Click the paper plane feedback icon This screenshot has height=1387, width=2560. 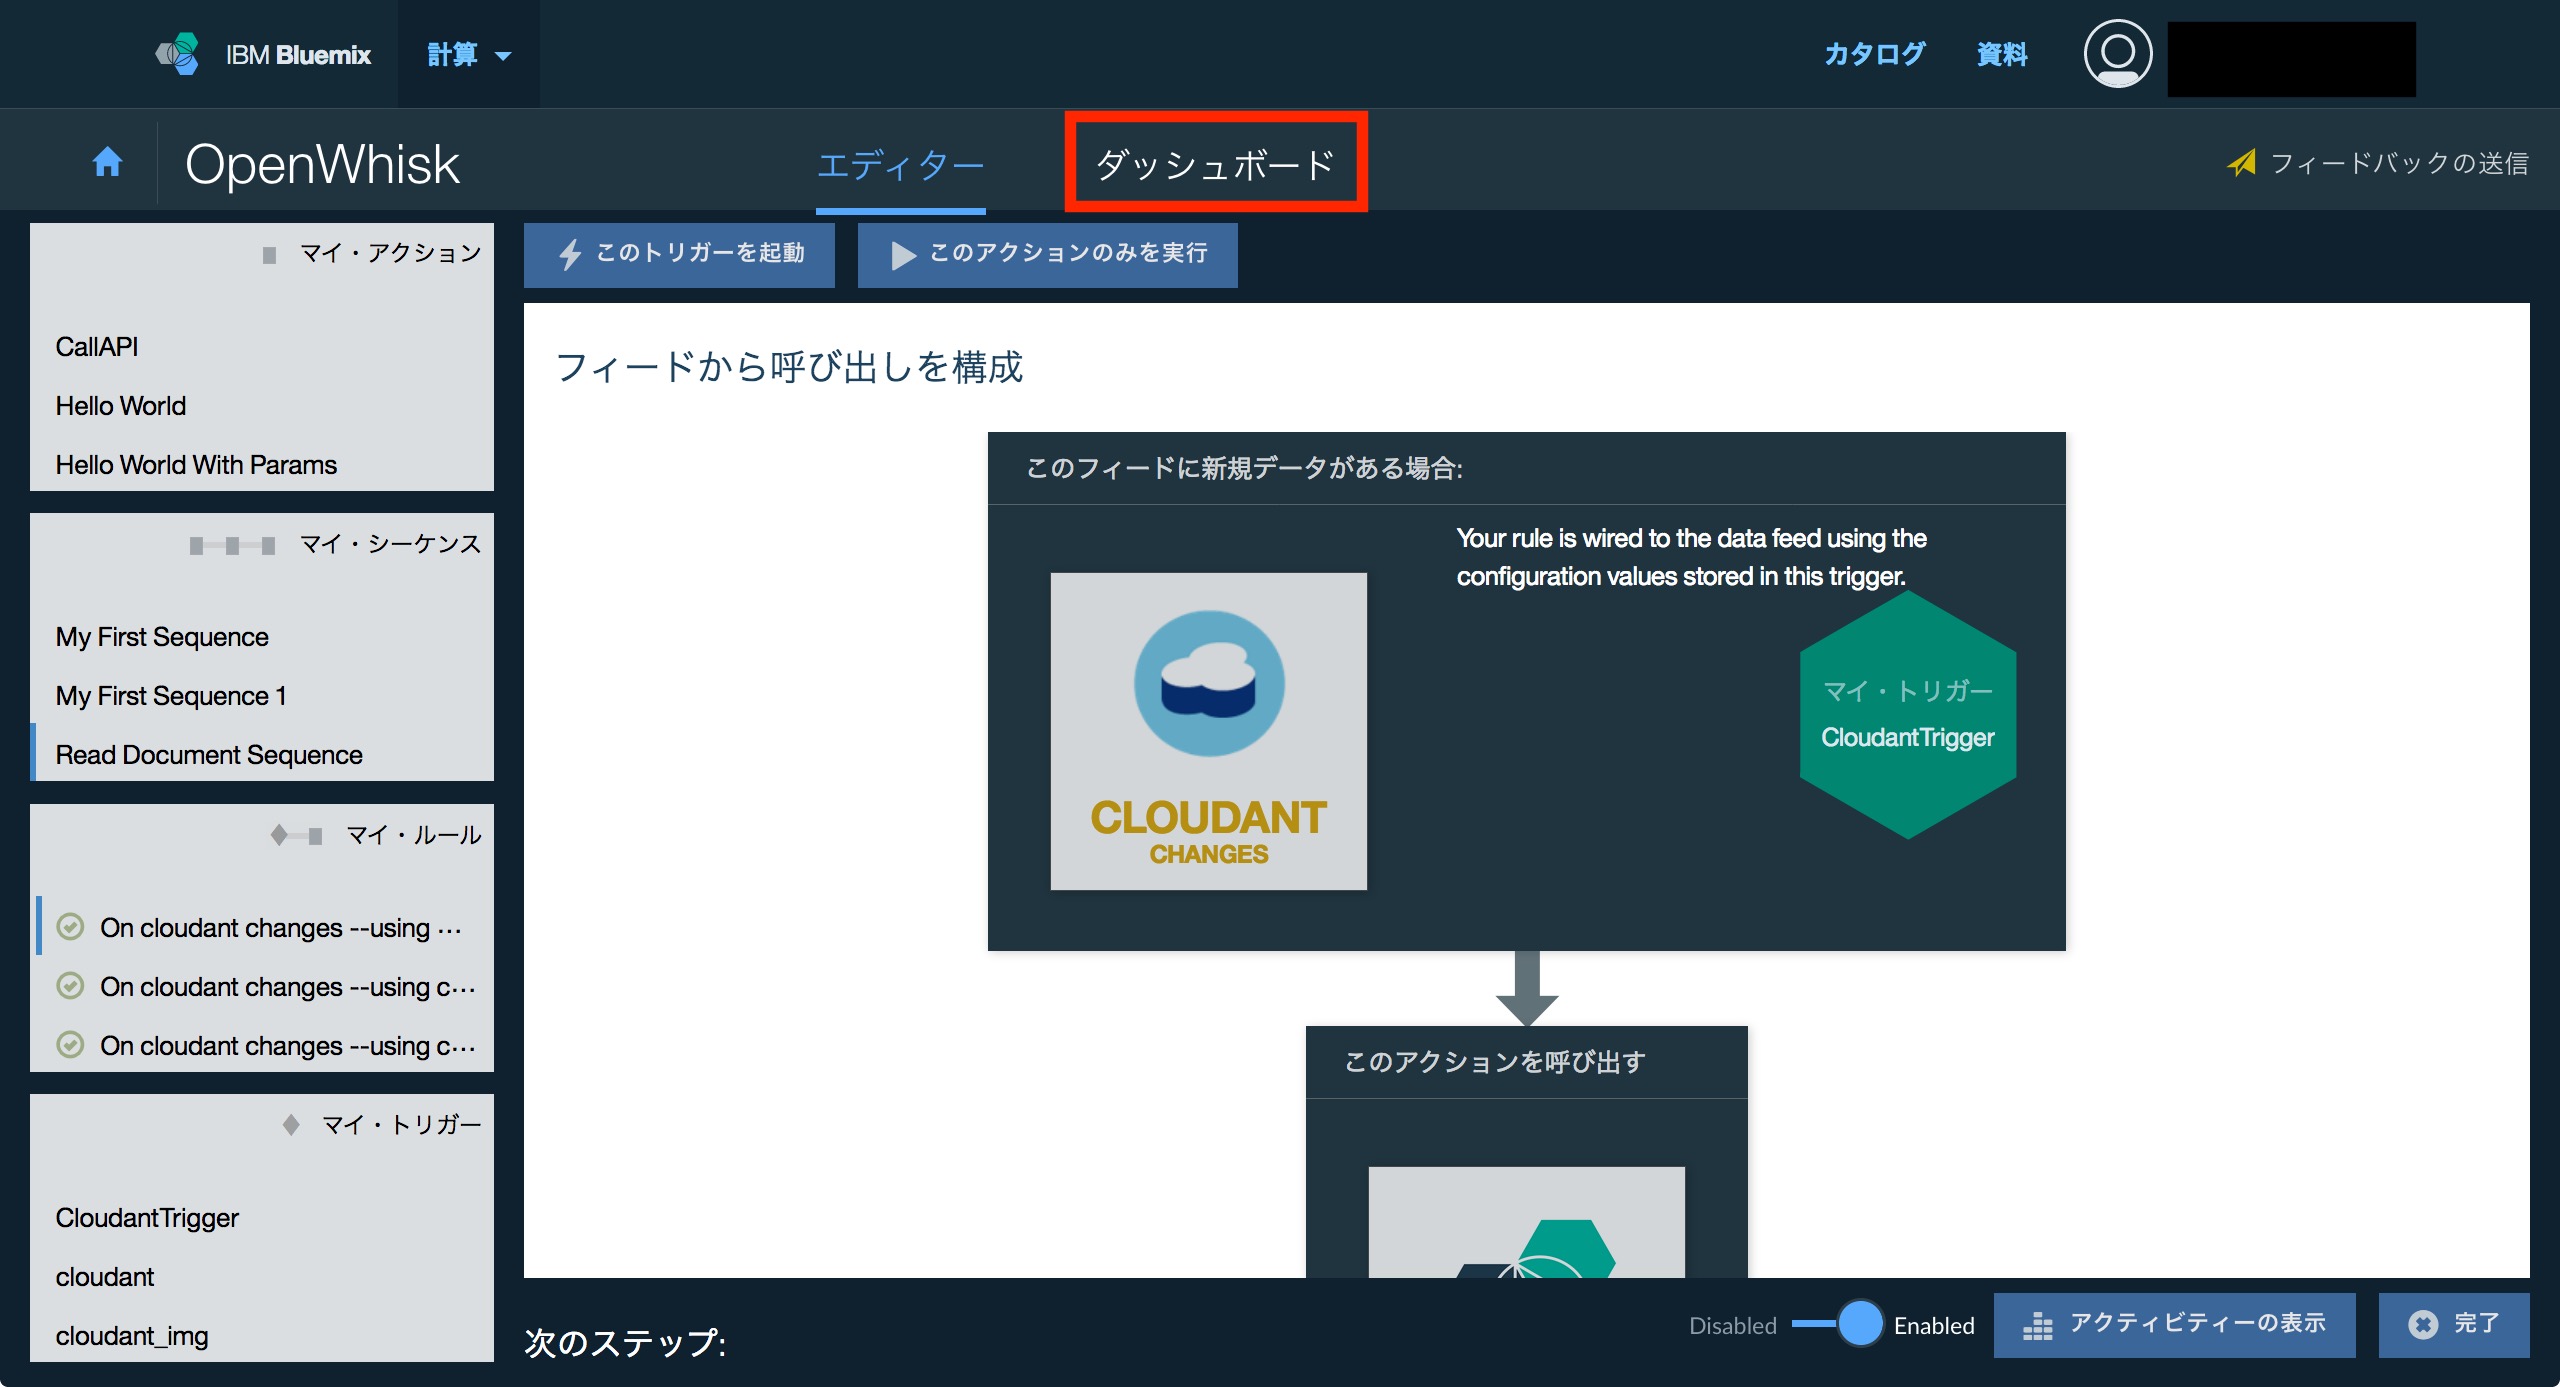2242,162
